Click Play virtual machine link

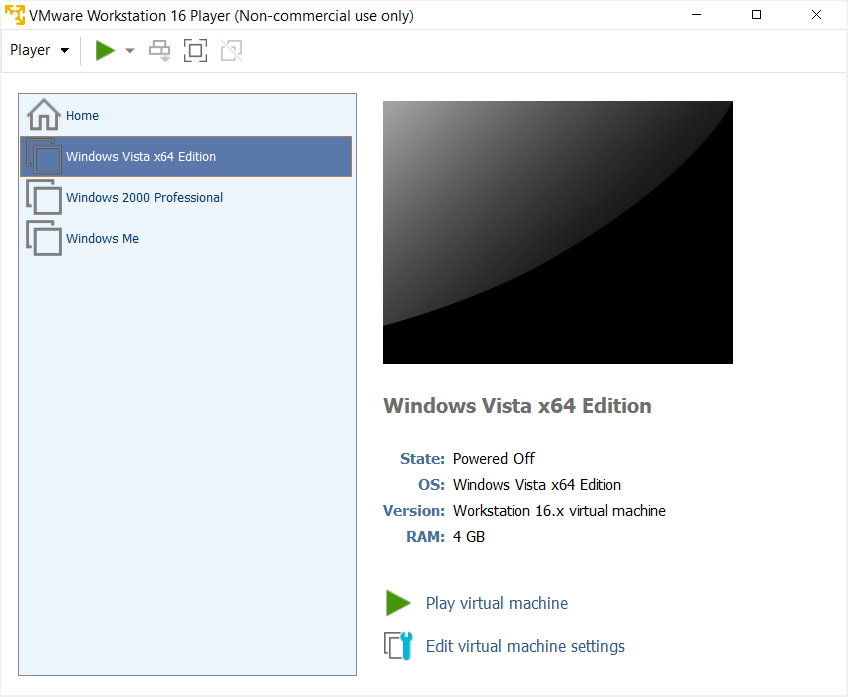coord(496,603)
